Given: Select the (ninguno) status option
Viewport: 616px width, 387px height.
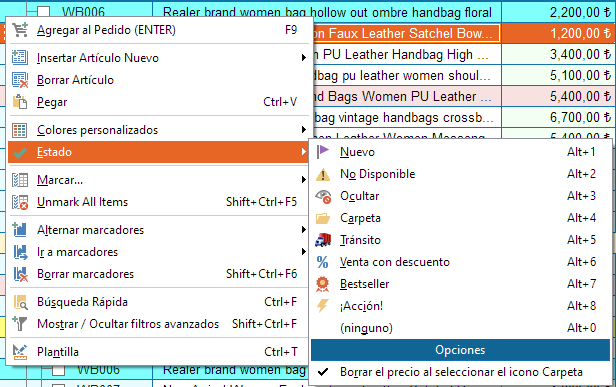Looking at the screenshot, I should tap(460, 328).
